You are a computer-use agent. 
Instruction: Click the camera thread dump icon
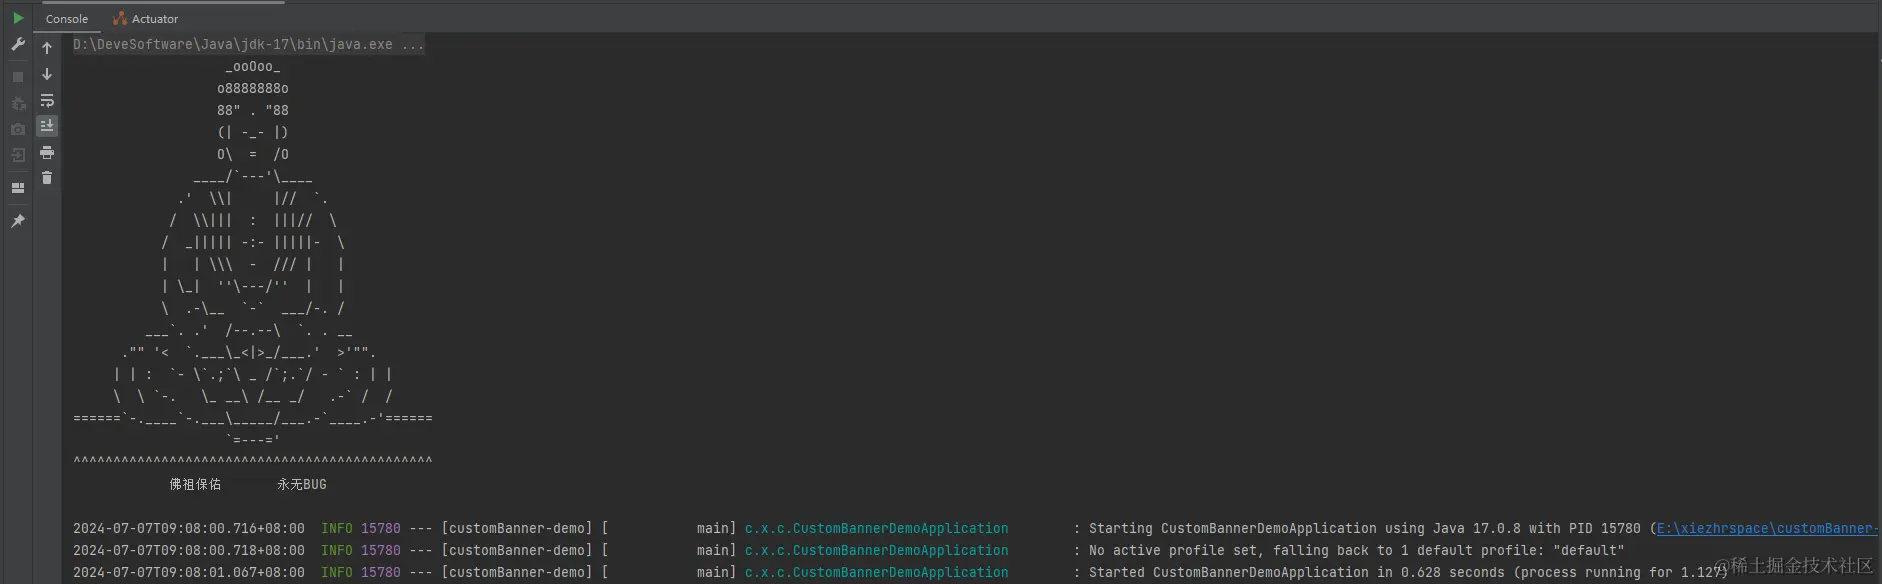coord(18,129)
